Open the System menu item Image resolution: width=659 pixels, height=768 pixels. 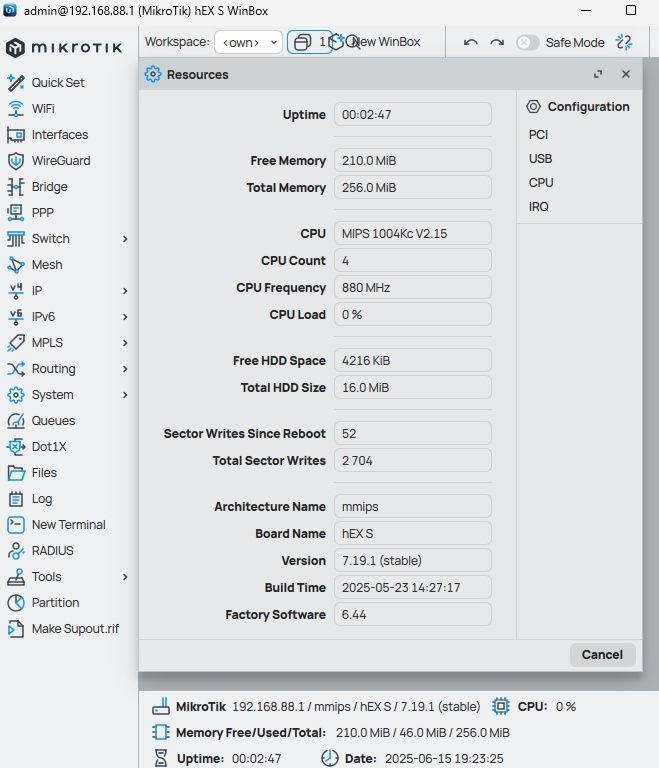click(x=52, y=394)
